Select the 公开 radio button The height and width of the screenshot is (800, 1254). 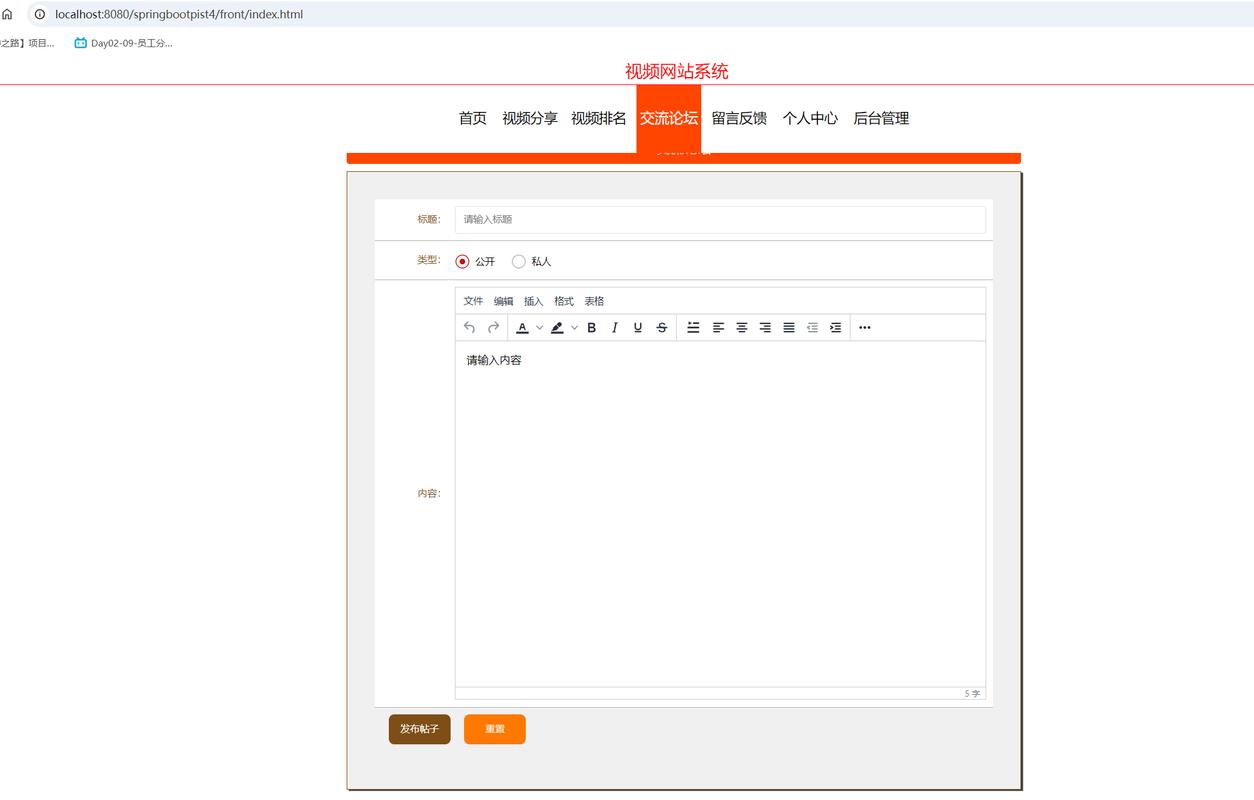[462, 261]
